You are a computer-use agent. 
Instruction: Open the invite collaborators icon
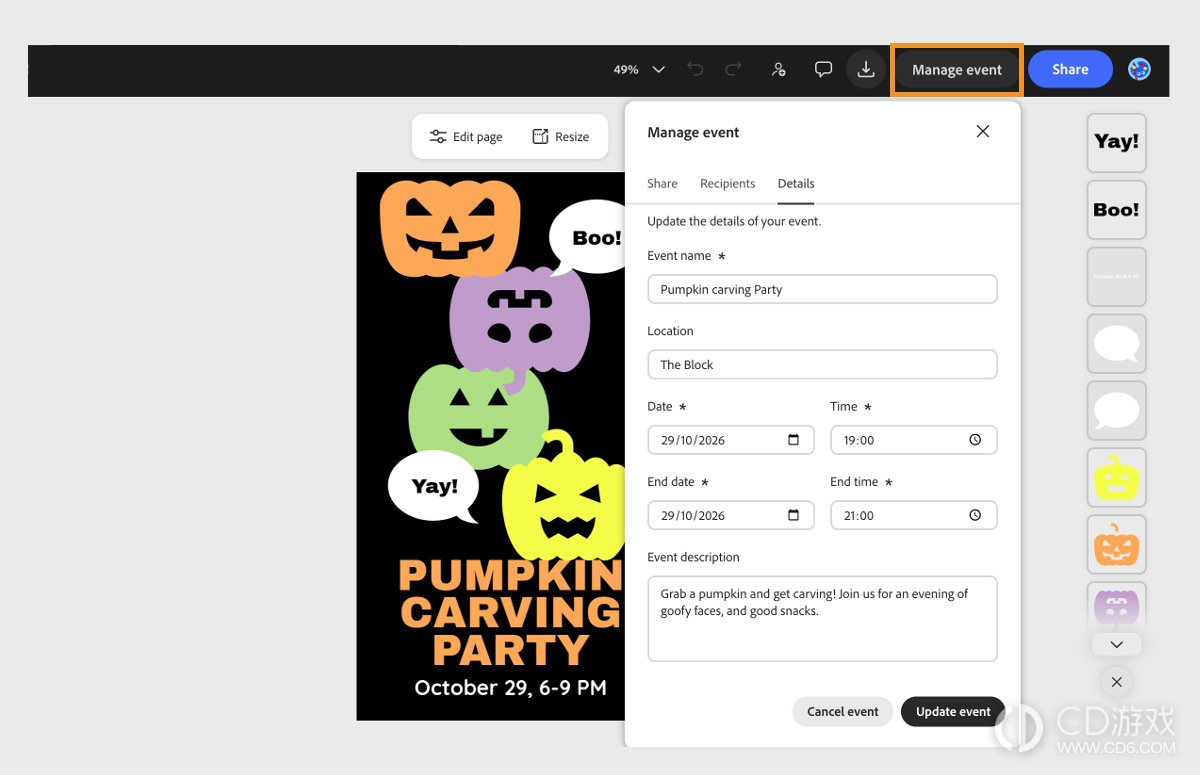(779, 69)
